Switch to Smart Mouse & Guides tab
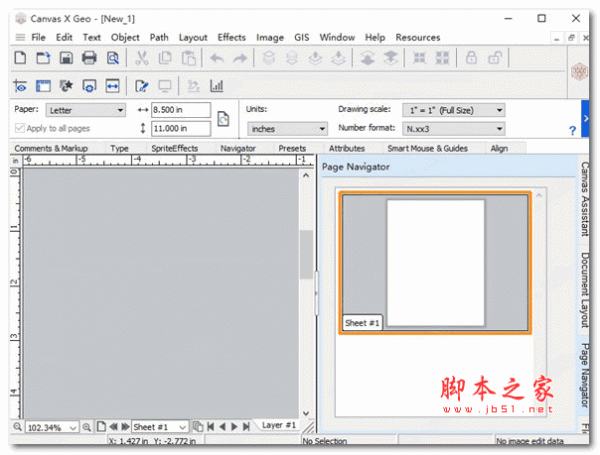 coord(427,148)
